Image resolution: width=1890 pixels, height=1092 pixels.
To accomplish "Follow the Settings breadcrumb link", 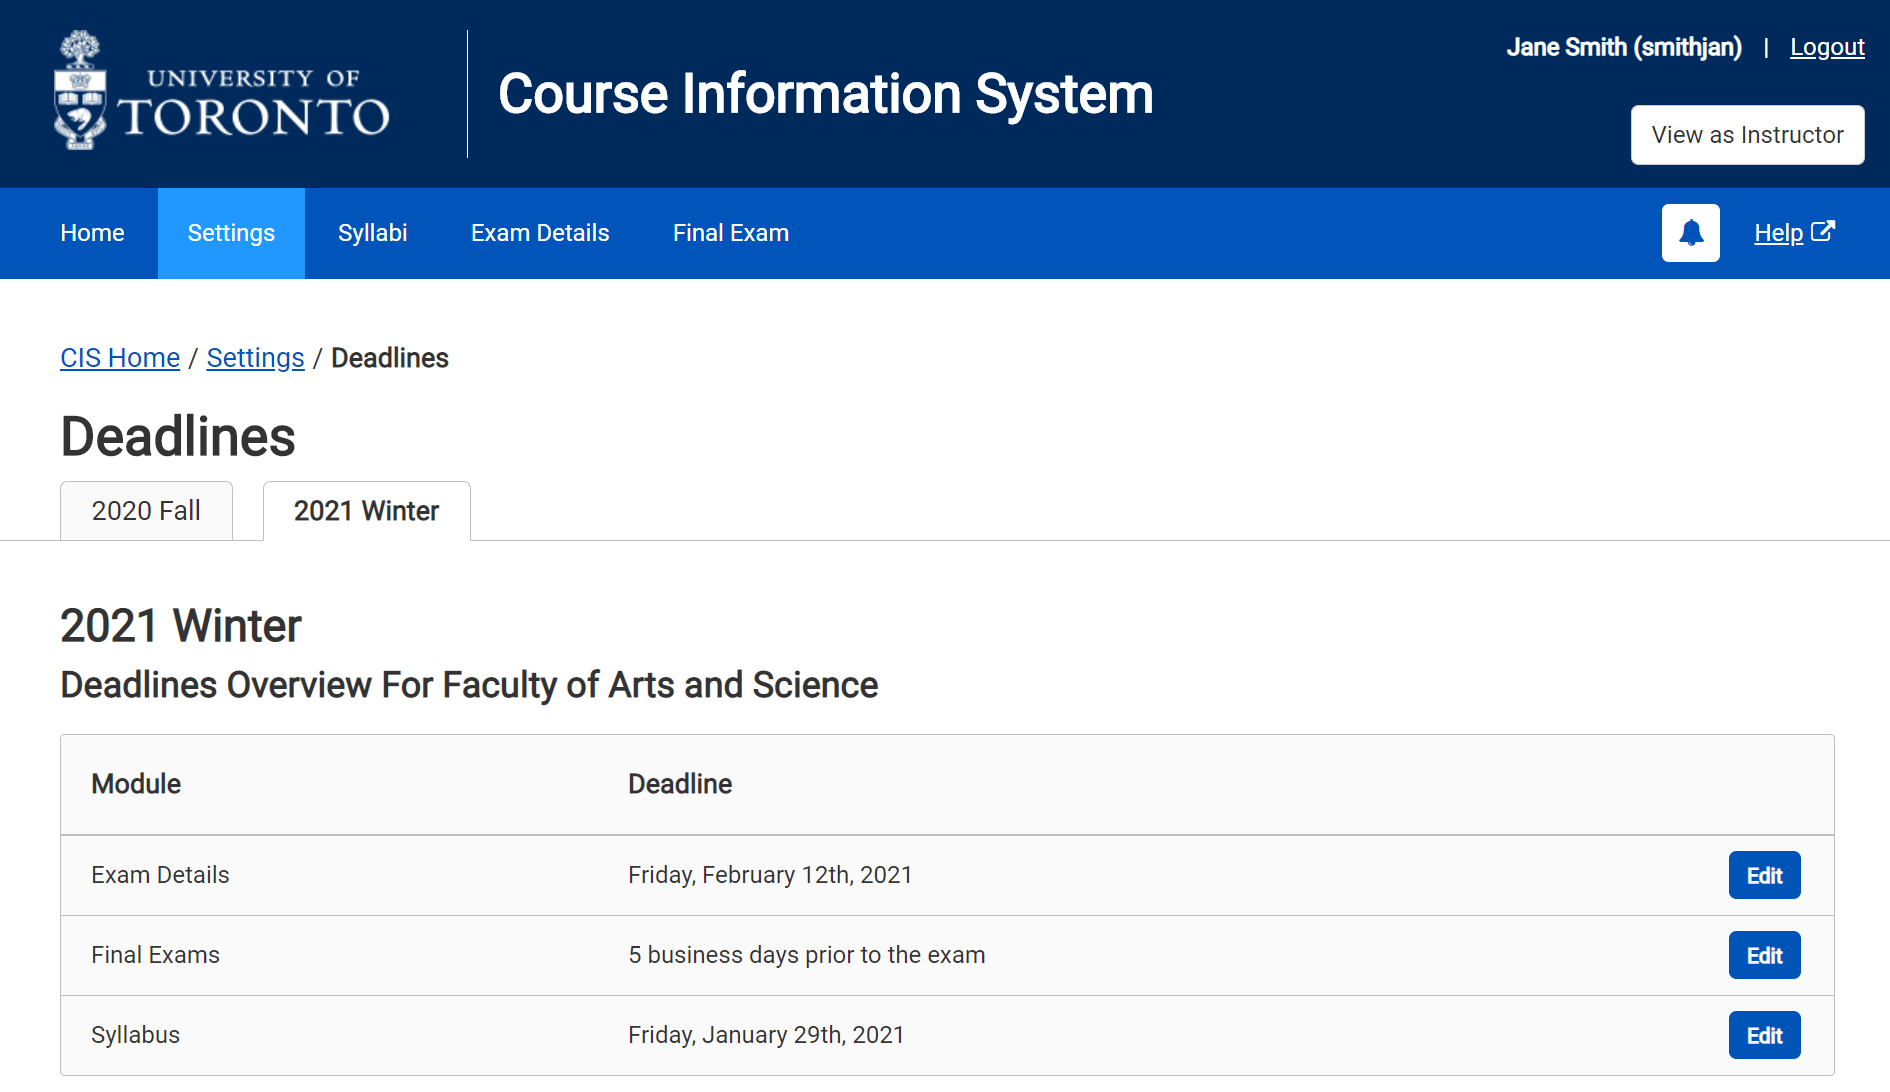I will tap(255, 358).
